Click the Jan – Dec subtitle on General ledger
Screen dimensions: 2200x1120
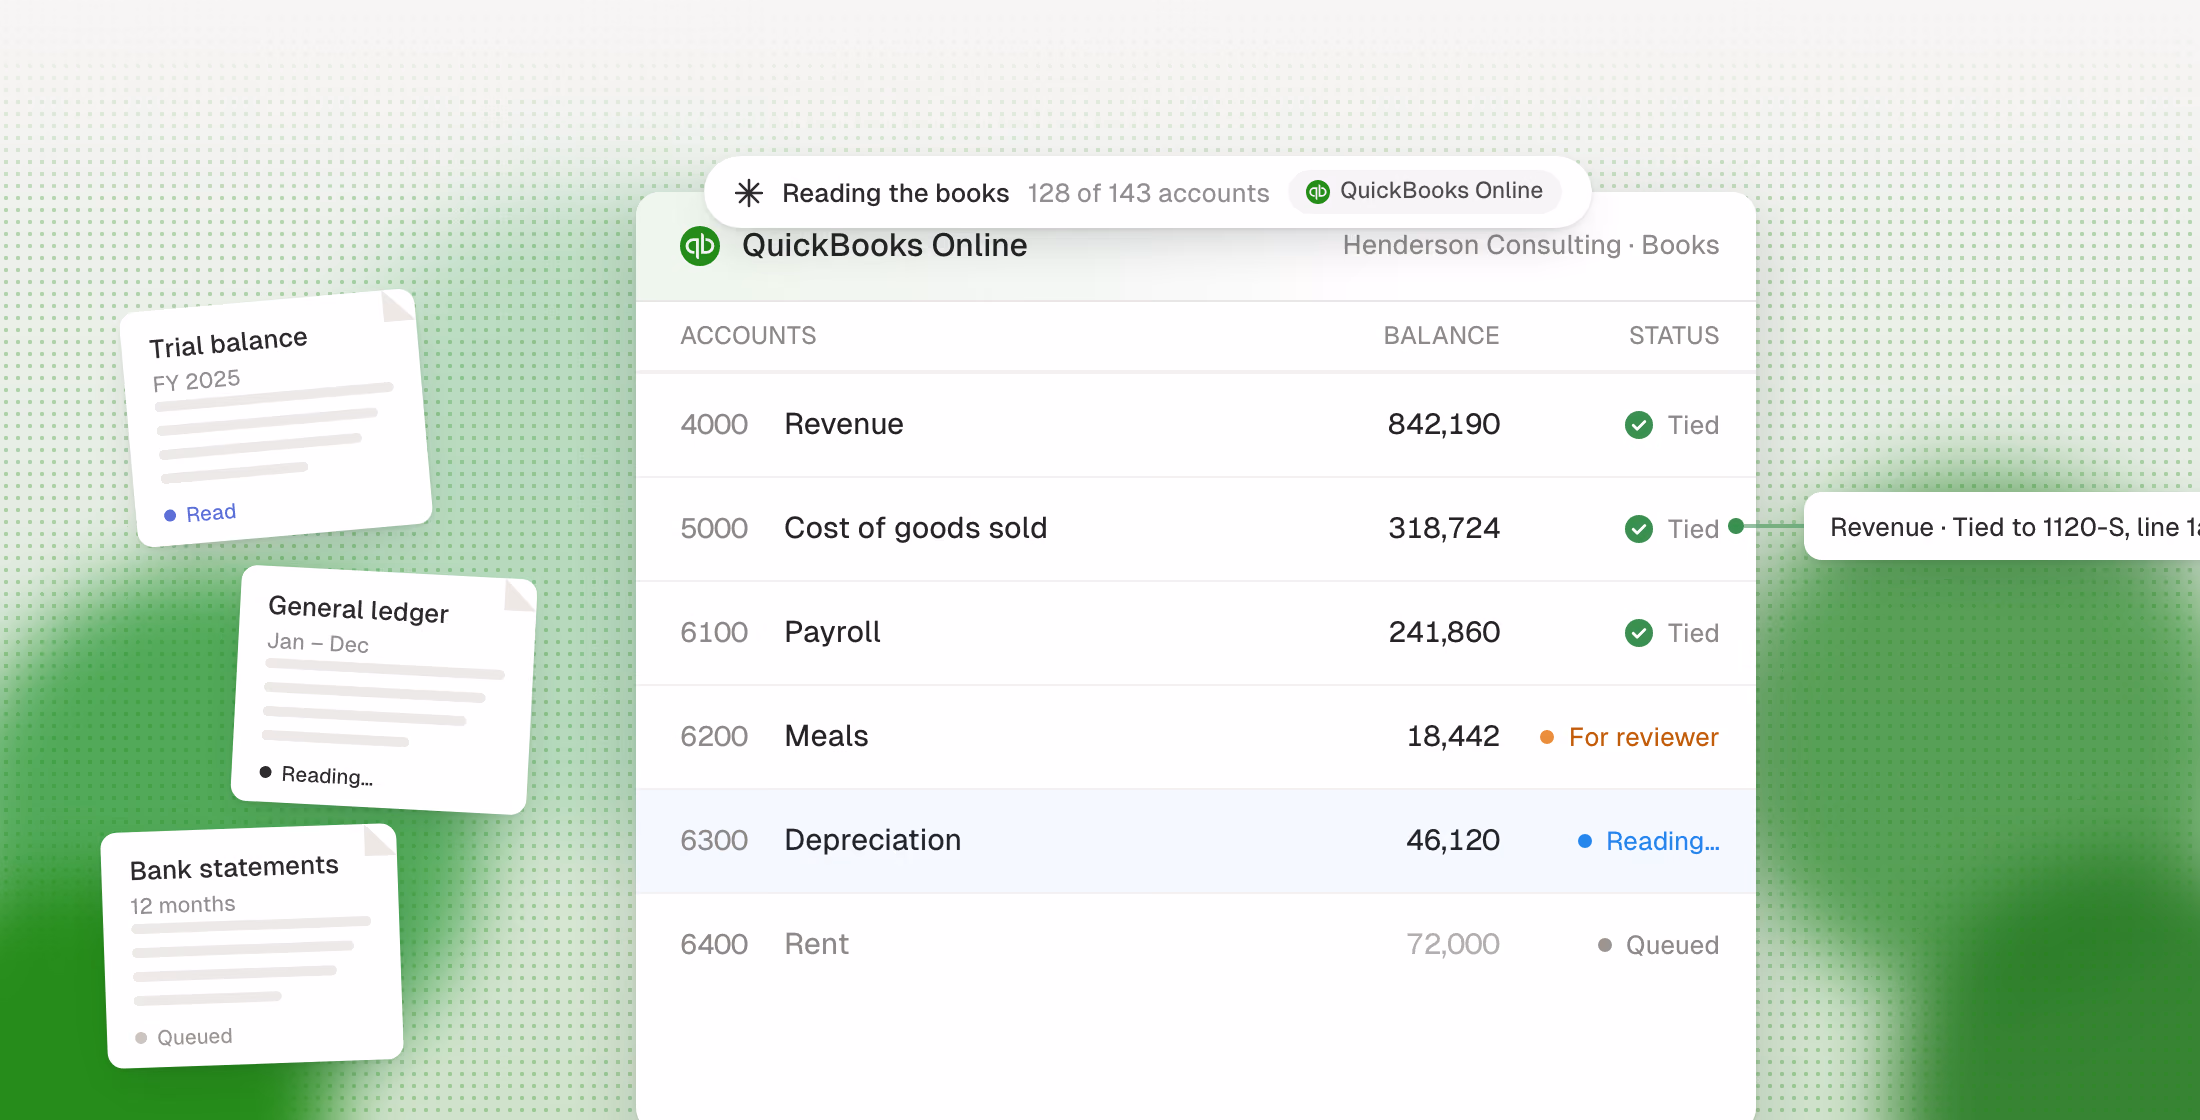(318, 643)
